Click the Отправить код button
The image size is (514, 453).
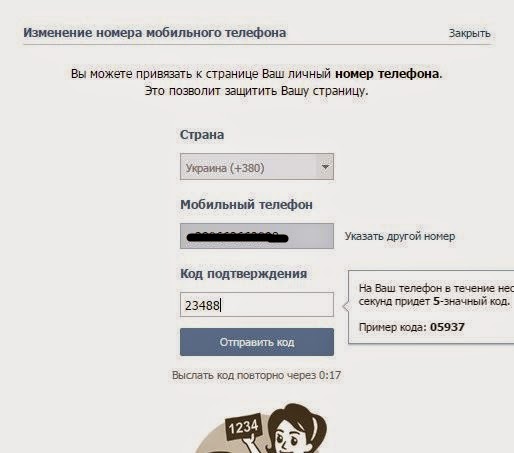[x=257, y=342]
